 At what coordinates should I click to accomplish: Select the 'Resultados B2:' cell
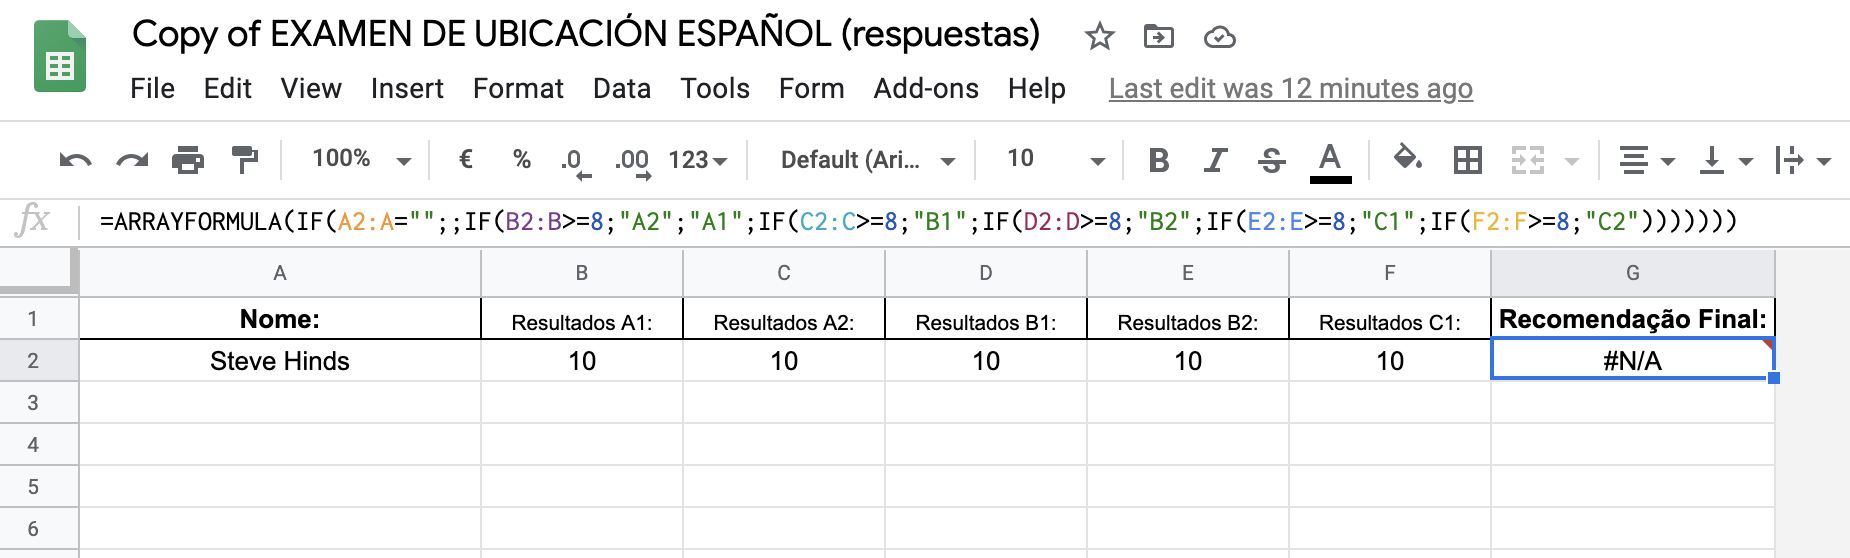1188,319
